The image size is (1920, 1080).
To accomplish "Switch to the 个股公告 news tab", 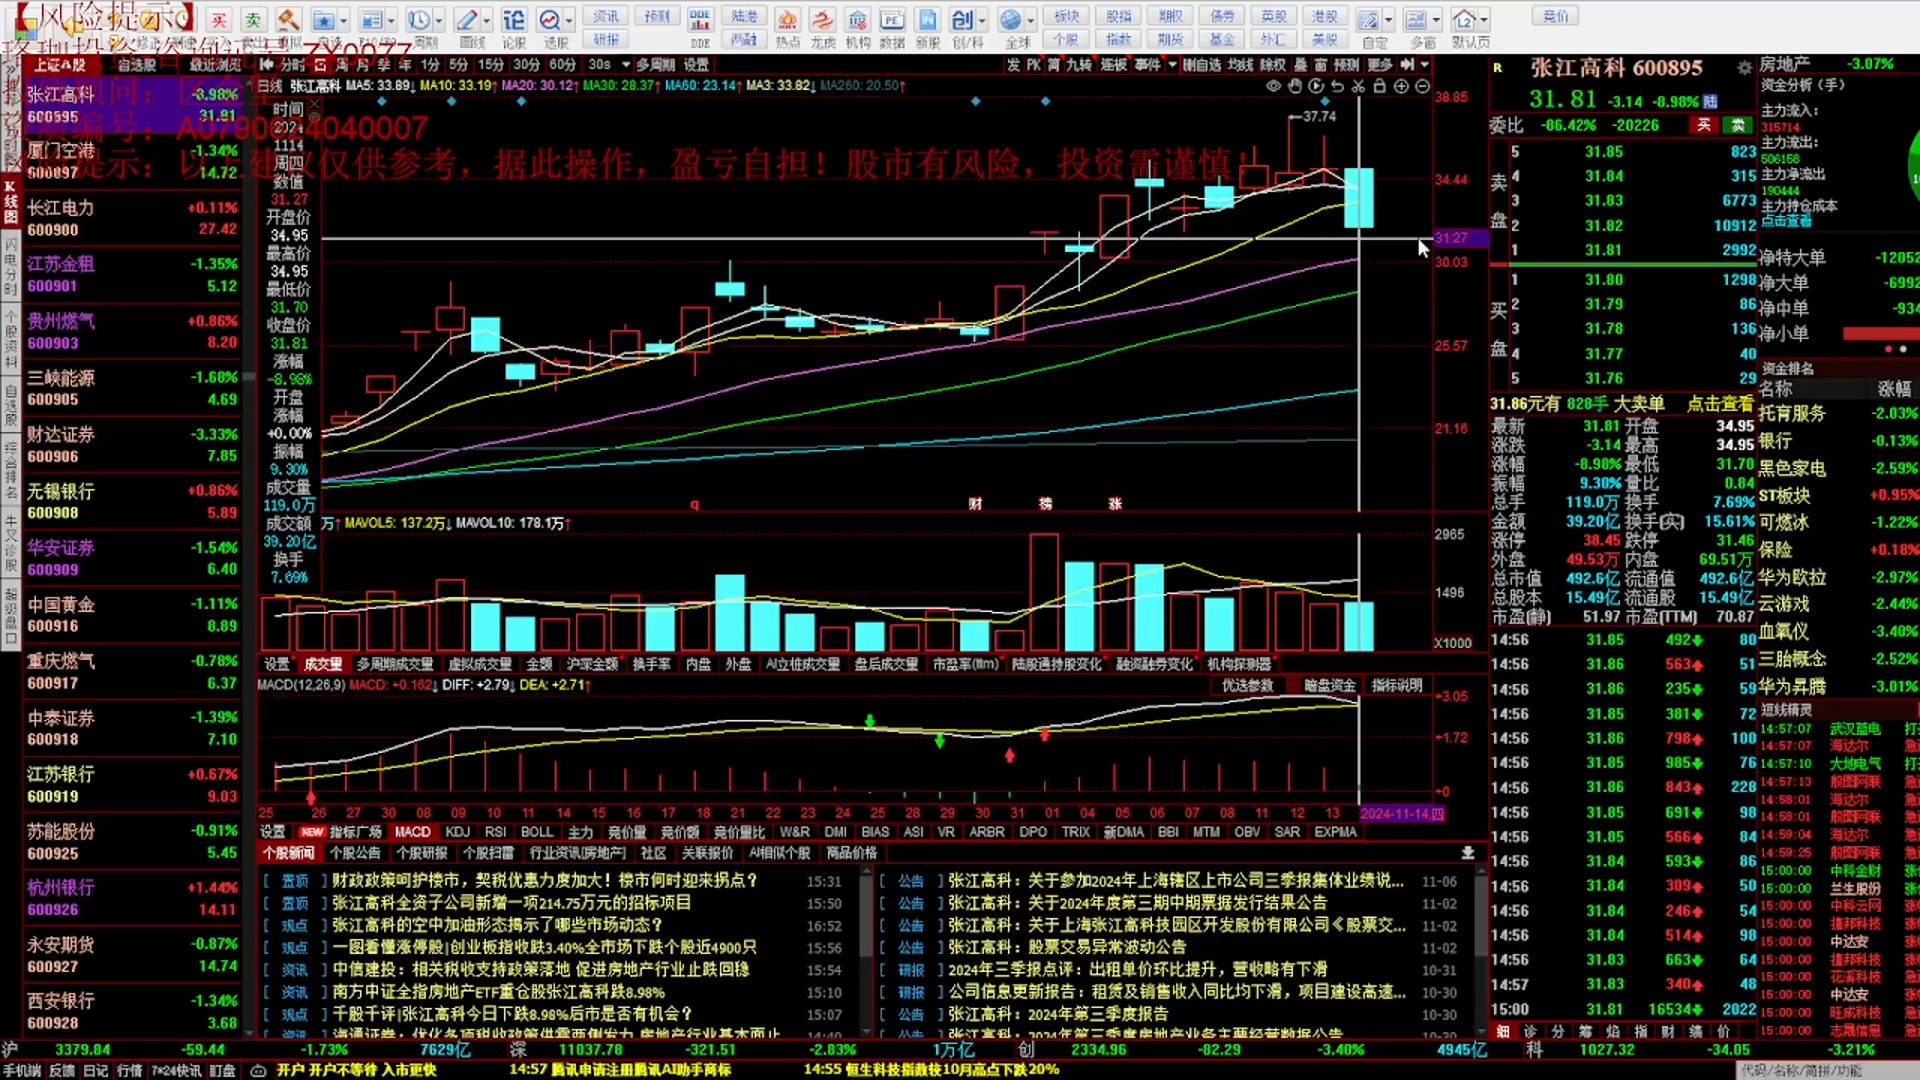I will [355, 853].
